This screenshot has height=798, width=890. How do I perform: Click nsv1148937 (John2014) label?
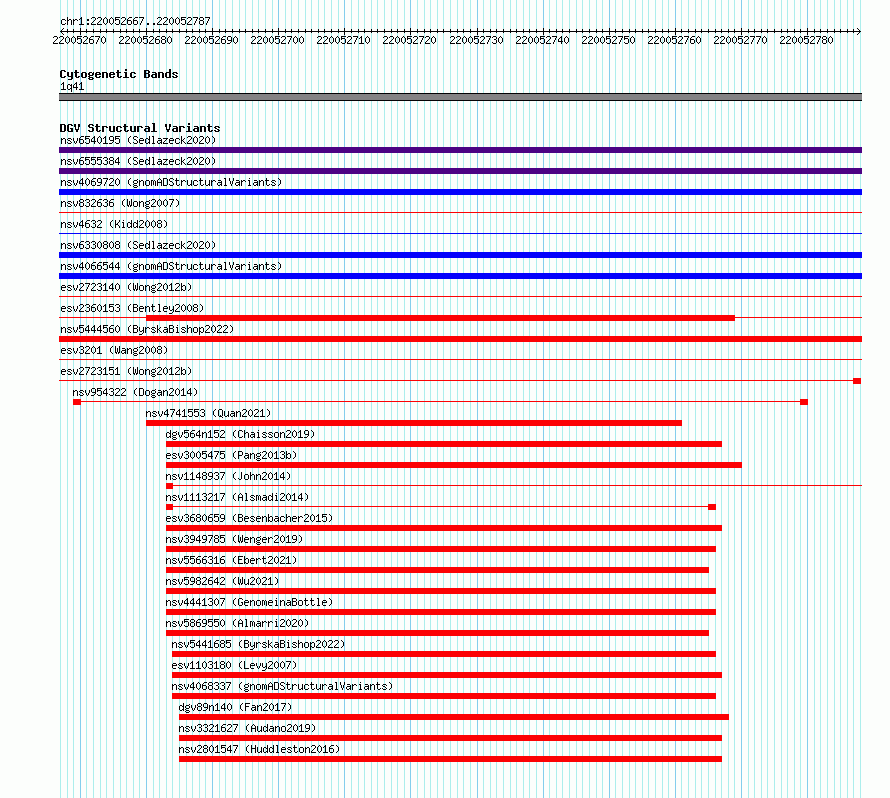pos(228,476)
